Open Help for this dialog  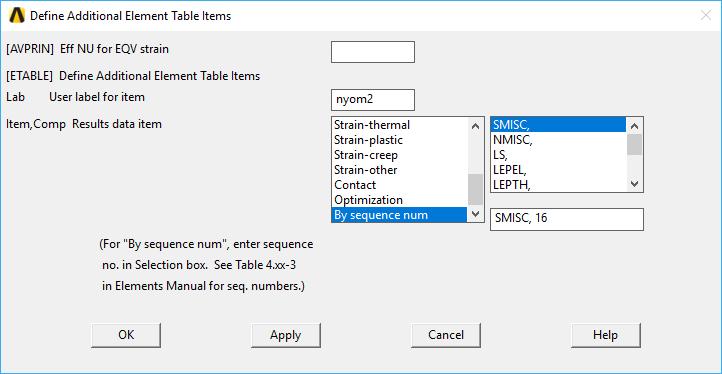(606, 335)
